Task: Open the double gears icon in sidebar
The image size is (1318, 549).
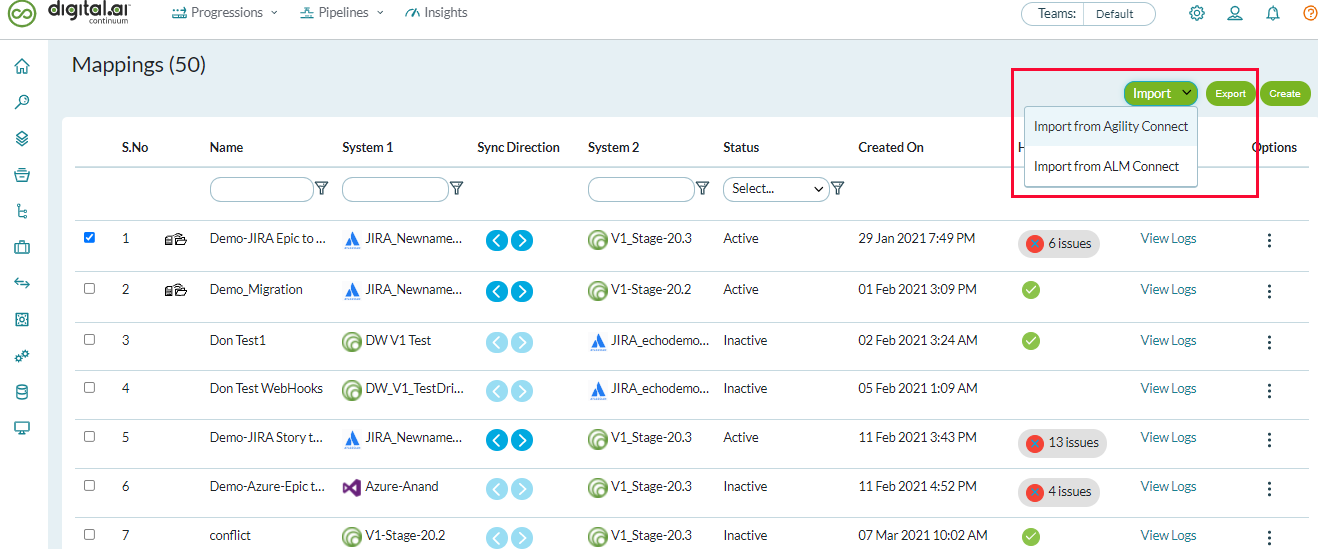Action: (x=21, y=356)
